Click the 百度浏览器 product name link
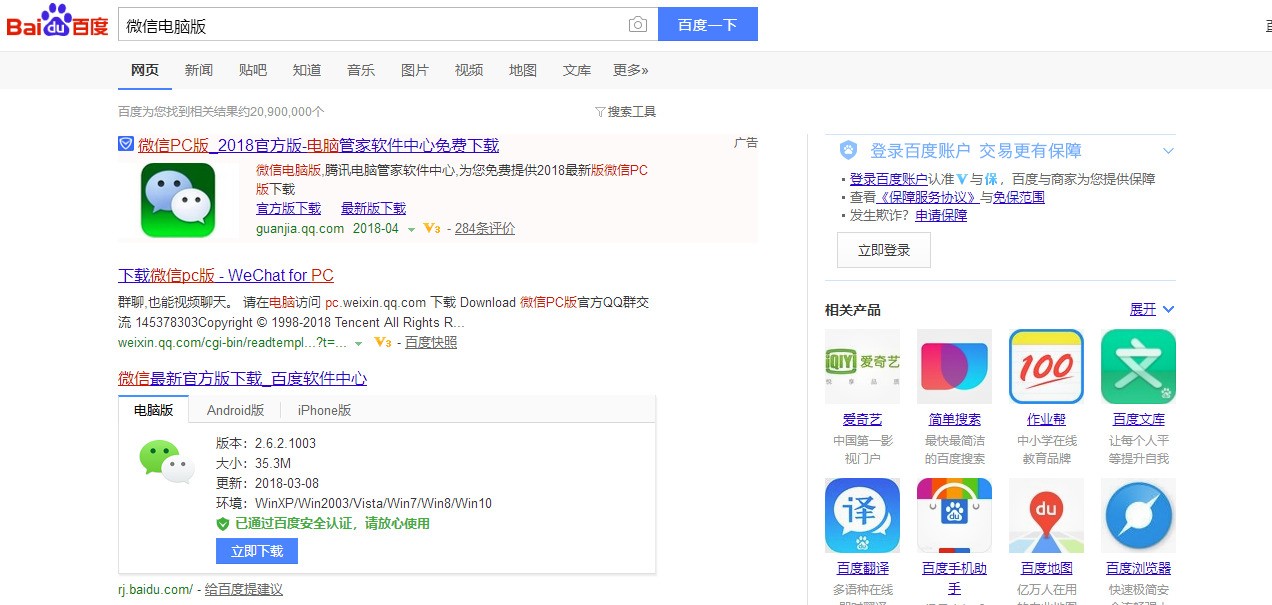The image size is (1272, 605). click(x=1138, y=568)
